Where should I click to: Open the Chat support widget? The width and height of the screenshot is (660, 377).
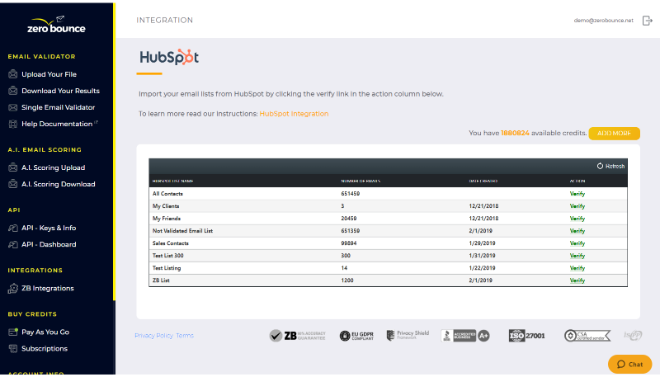630,364
